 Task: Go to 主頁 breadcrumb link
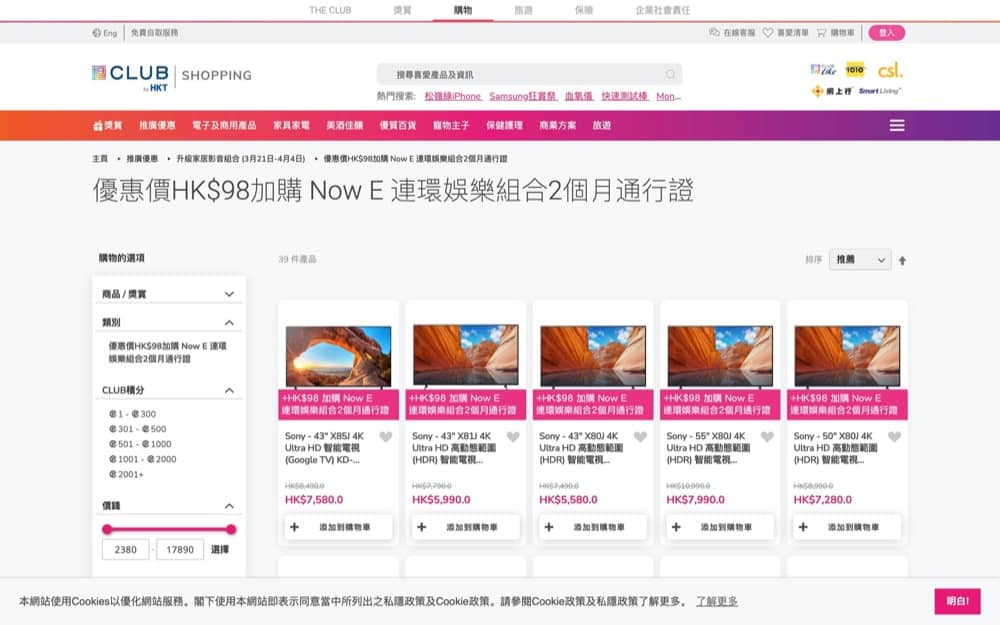coord(100,159)
